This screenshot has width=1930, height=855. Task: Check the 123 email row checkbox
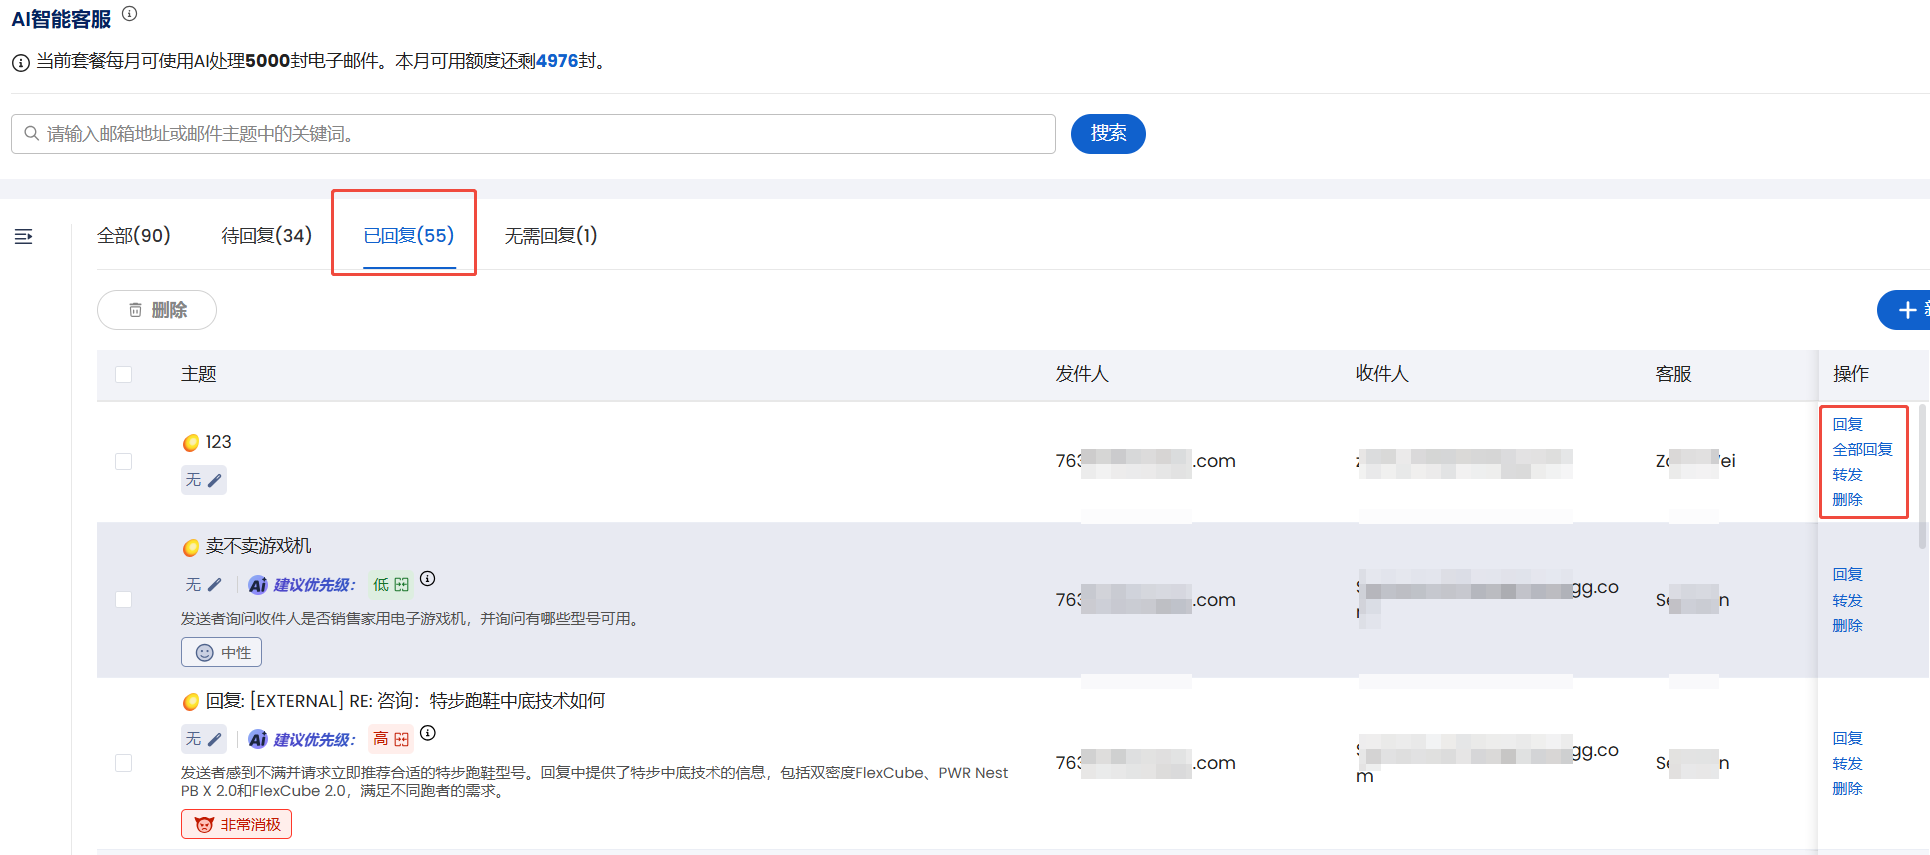124,461
